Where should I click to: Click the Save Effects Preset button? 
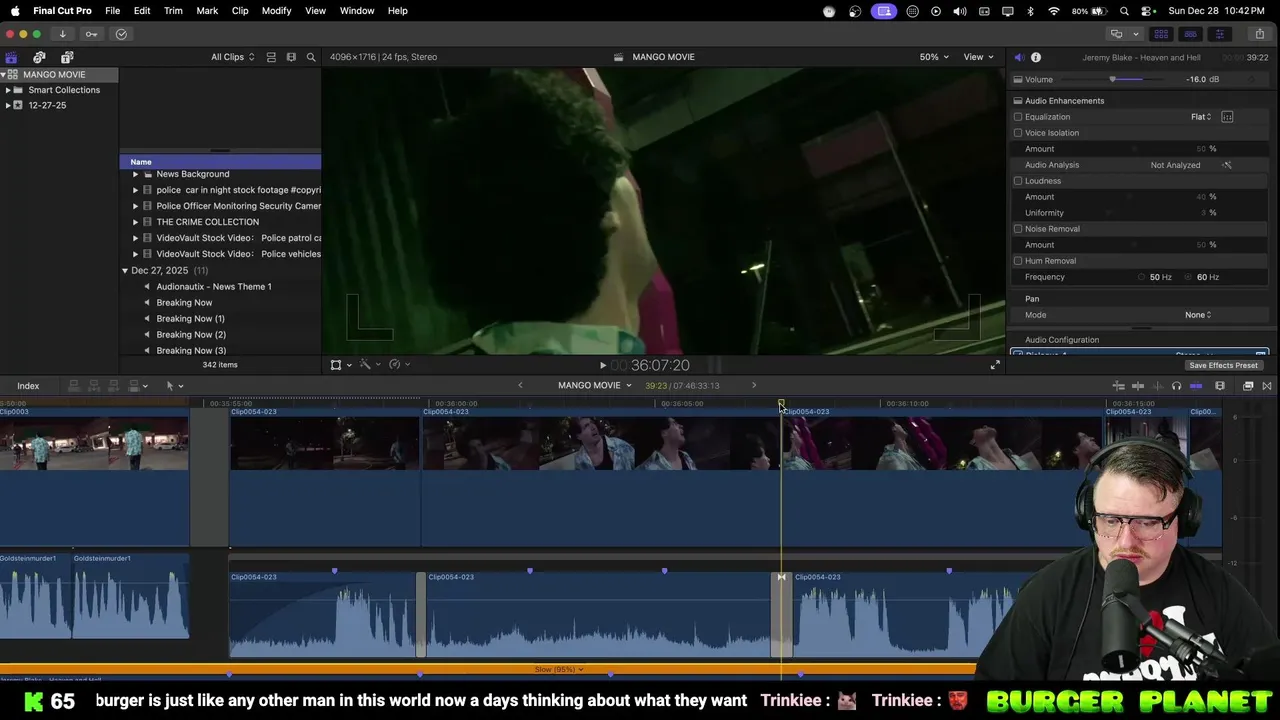pyautogui.click(x=1223, y=365)
